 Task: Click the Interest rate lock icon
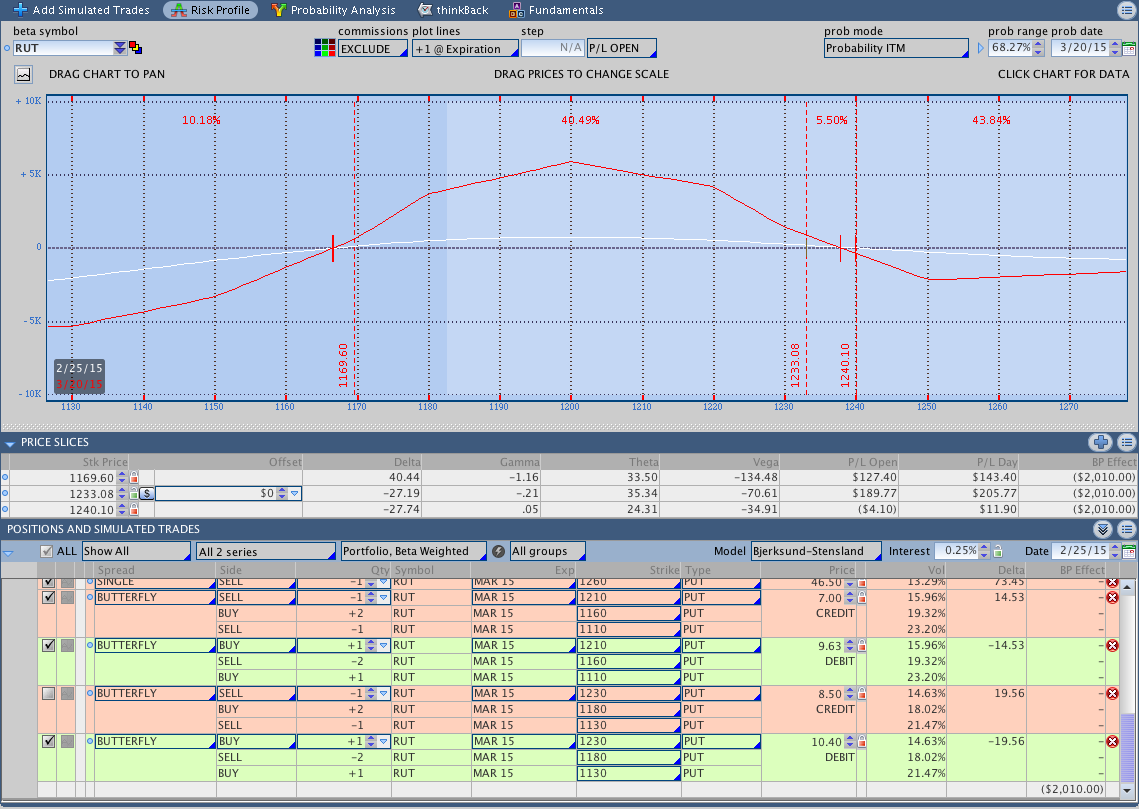pyautogui.click(x=996, y=551)
